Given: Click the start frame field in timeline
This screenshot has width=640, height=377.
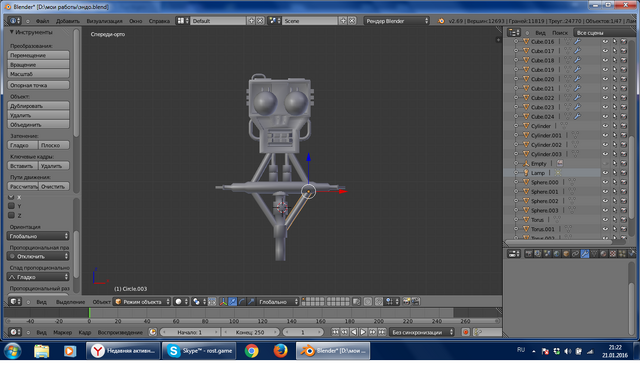Looking at the screenshot, I should tap(189, 332).
